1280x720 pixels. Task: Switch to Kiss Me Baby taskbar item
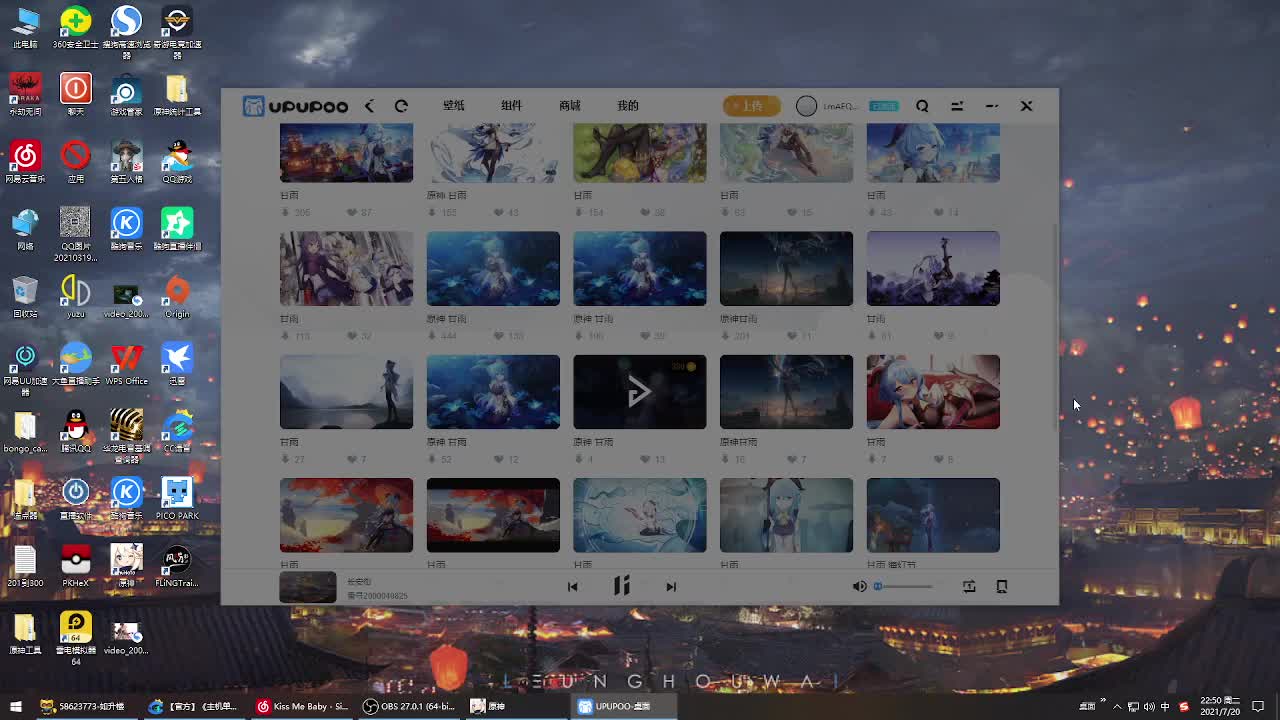(x=302, y=706)
